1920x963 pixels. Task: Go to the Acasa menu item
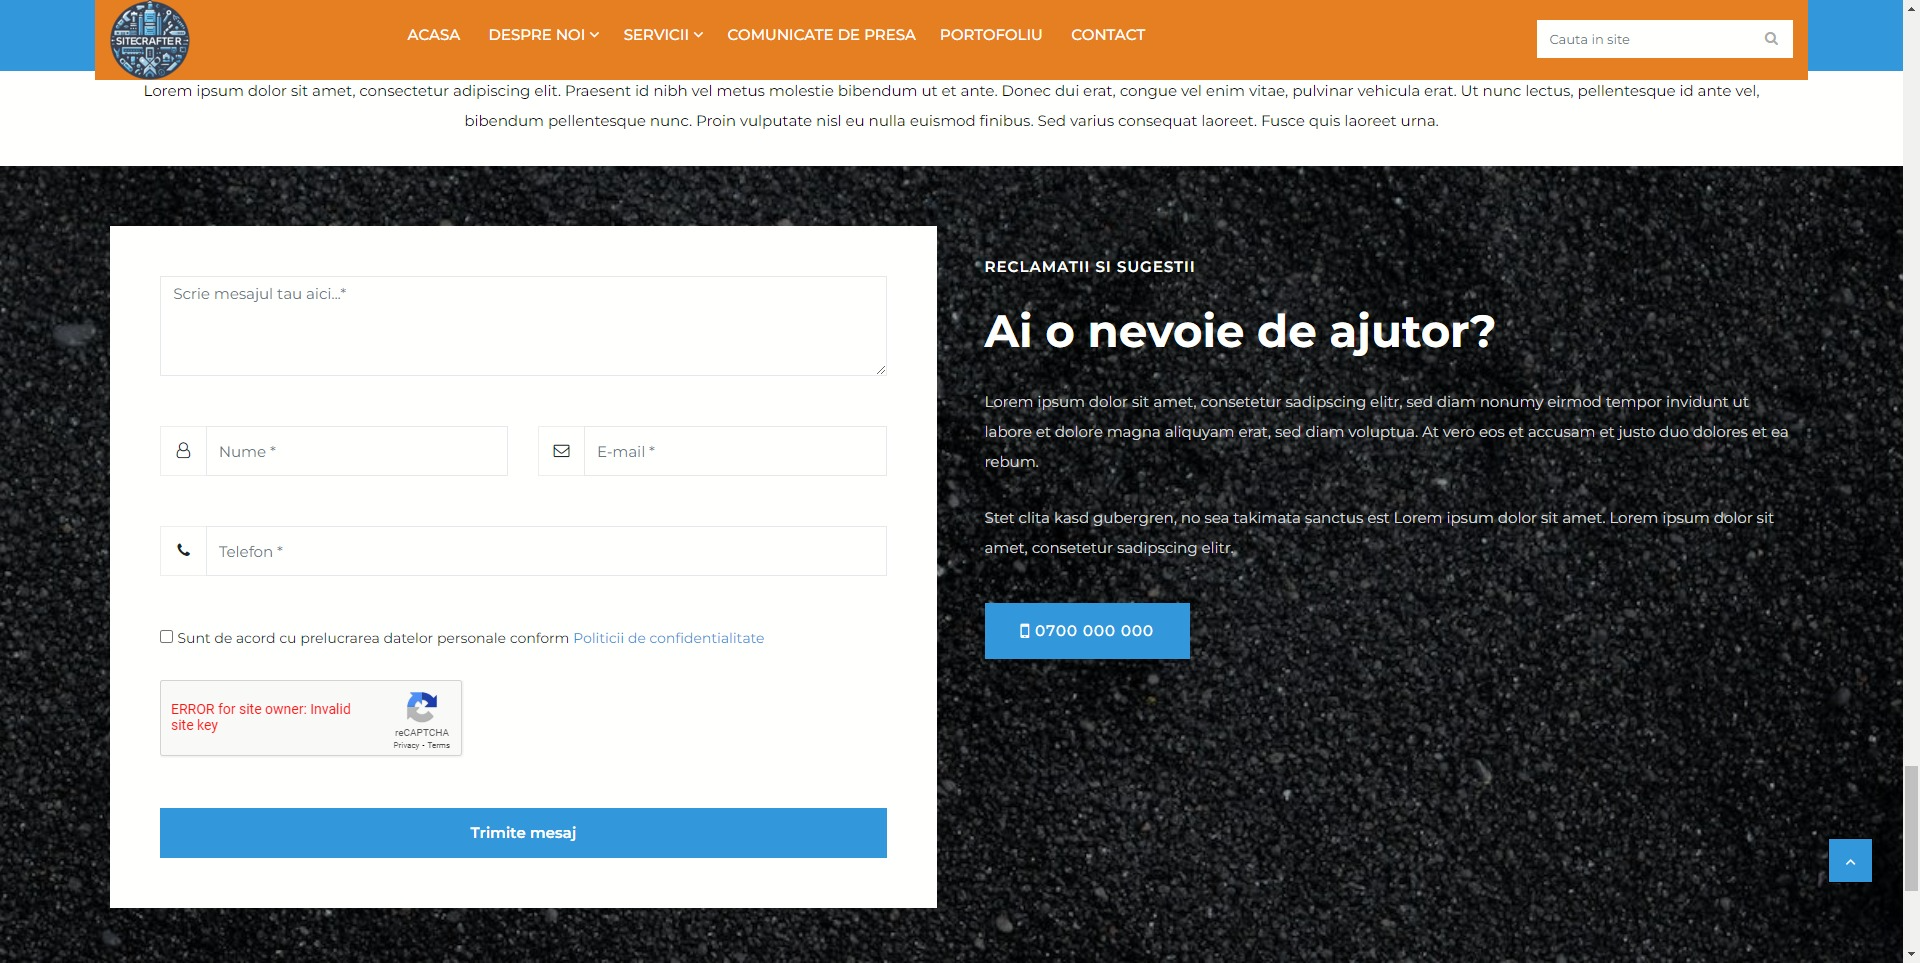(433, 35)
